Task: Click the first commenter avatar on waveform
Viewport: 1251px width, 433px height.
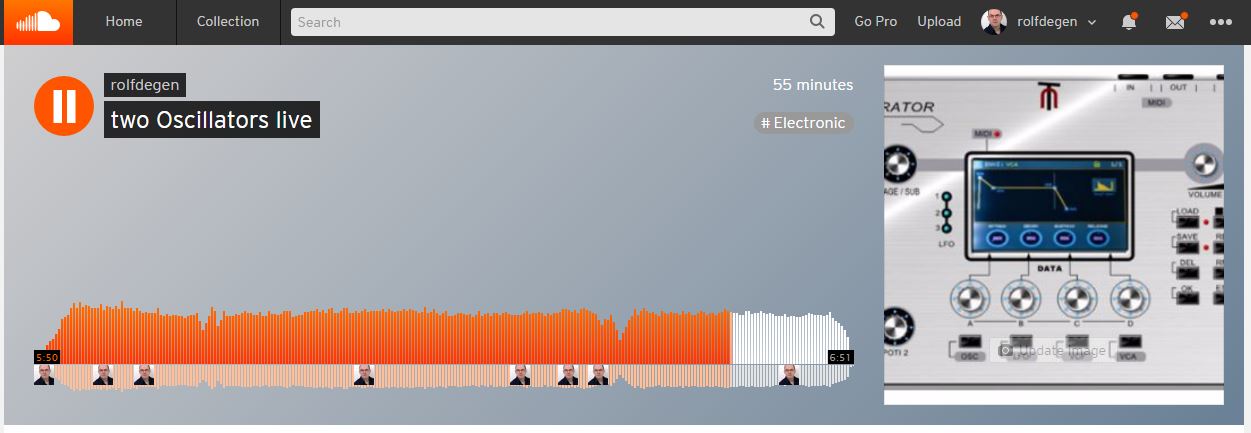Action: pyautogui.click(x=44, y=375)
